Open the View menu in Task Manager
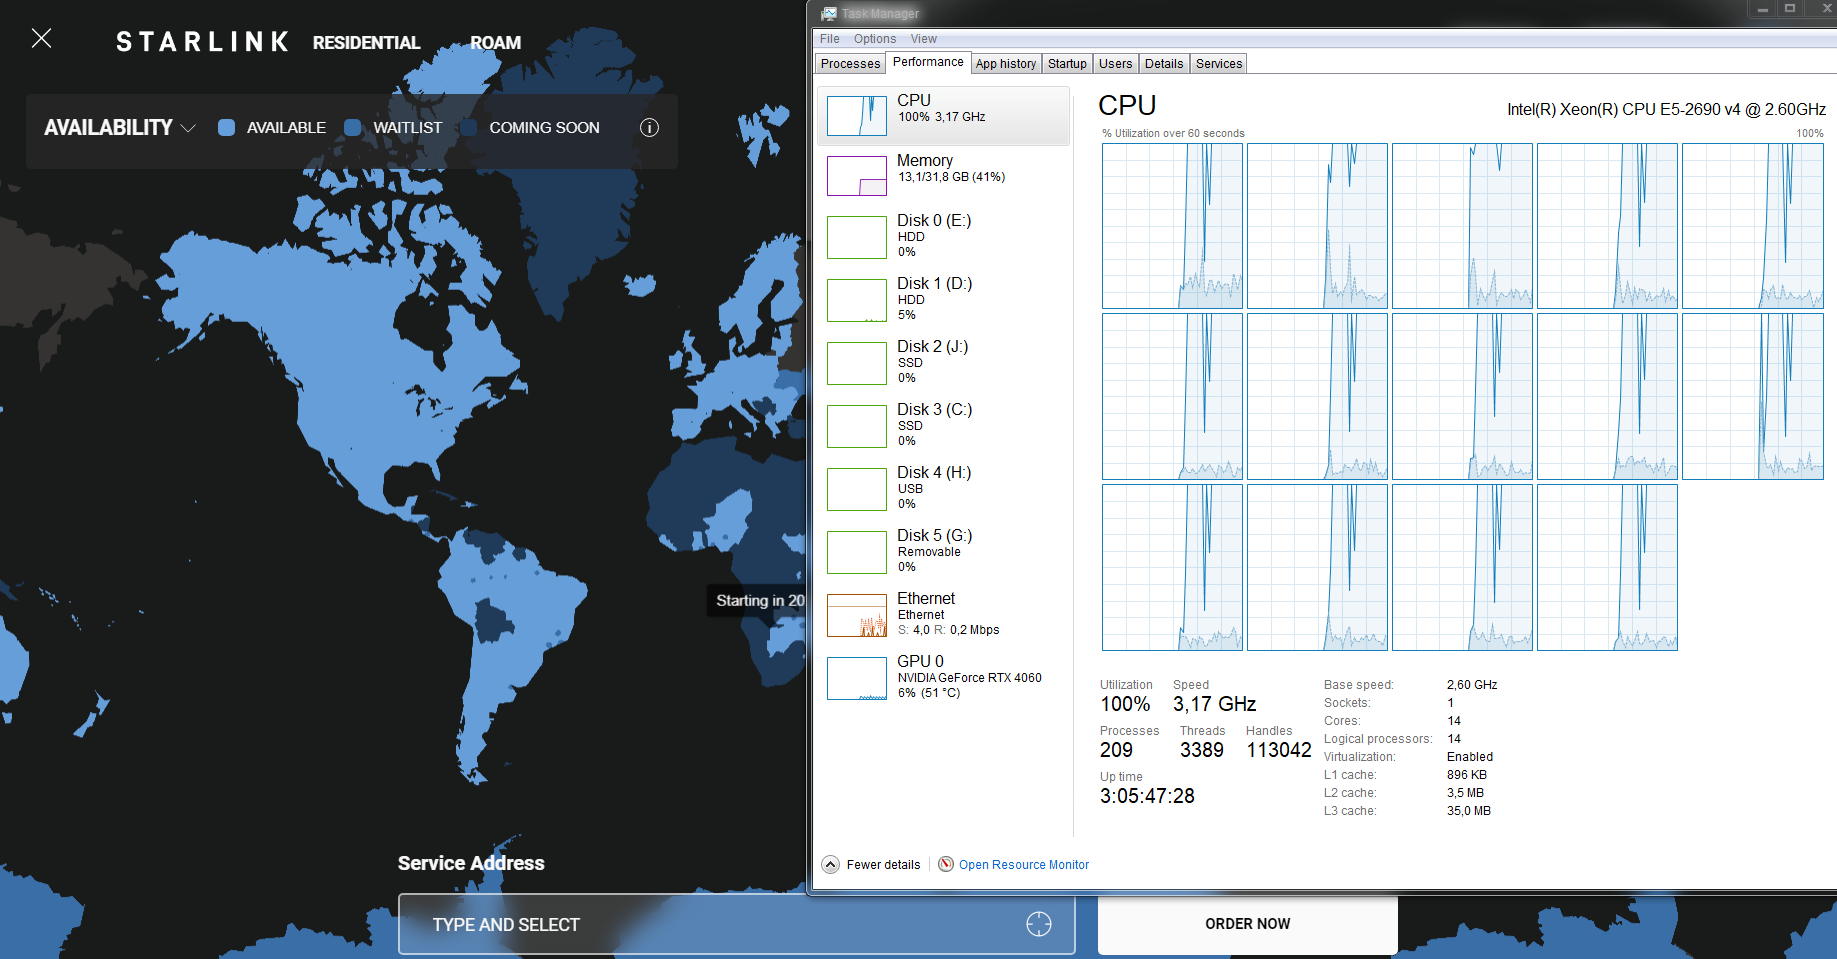 (923, 39)
